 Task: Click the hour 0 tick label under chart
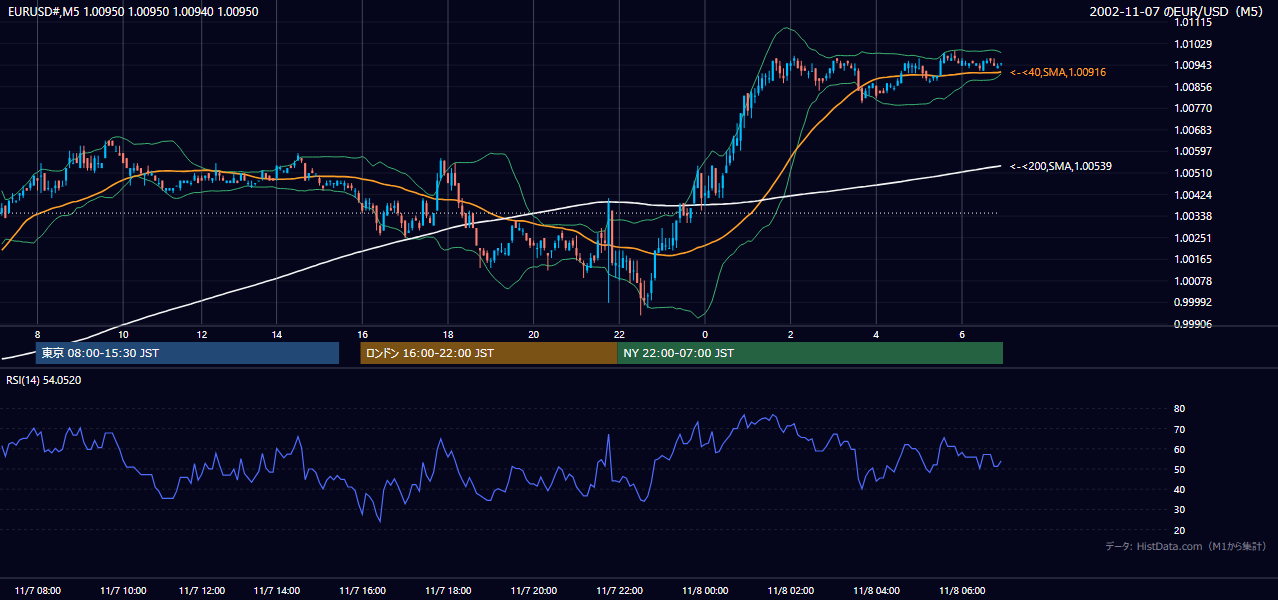[705, 334]
